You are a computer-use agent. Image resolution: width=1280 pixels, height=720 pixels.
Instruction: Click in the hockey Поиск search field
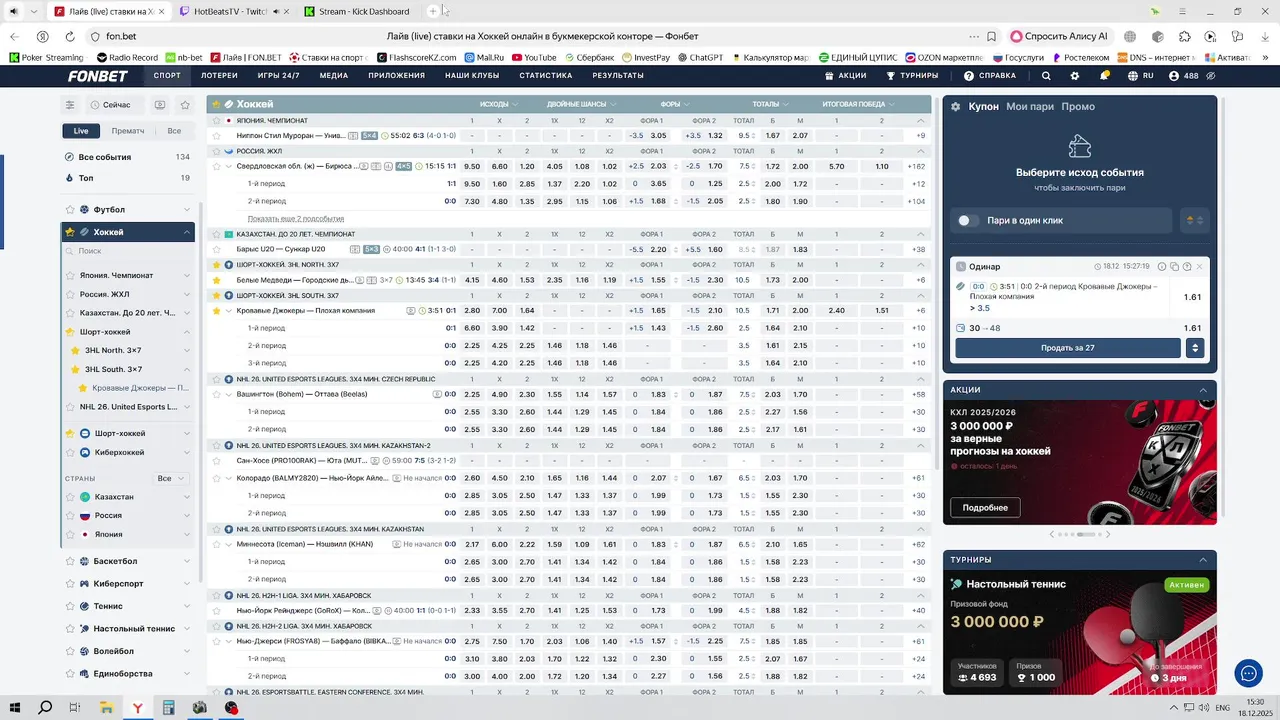point(128,252)
